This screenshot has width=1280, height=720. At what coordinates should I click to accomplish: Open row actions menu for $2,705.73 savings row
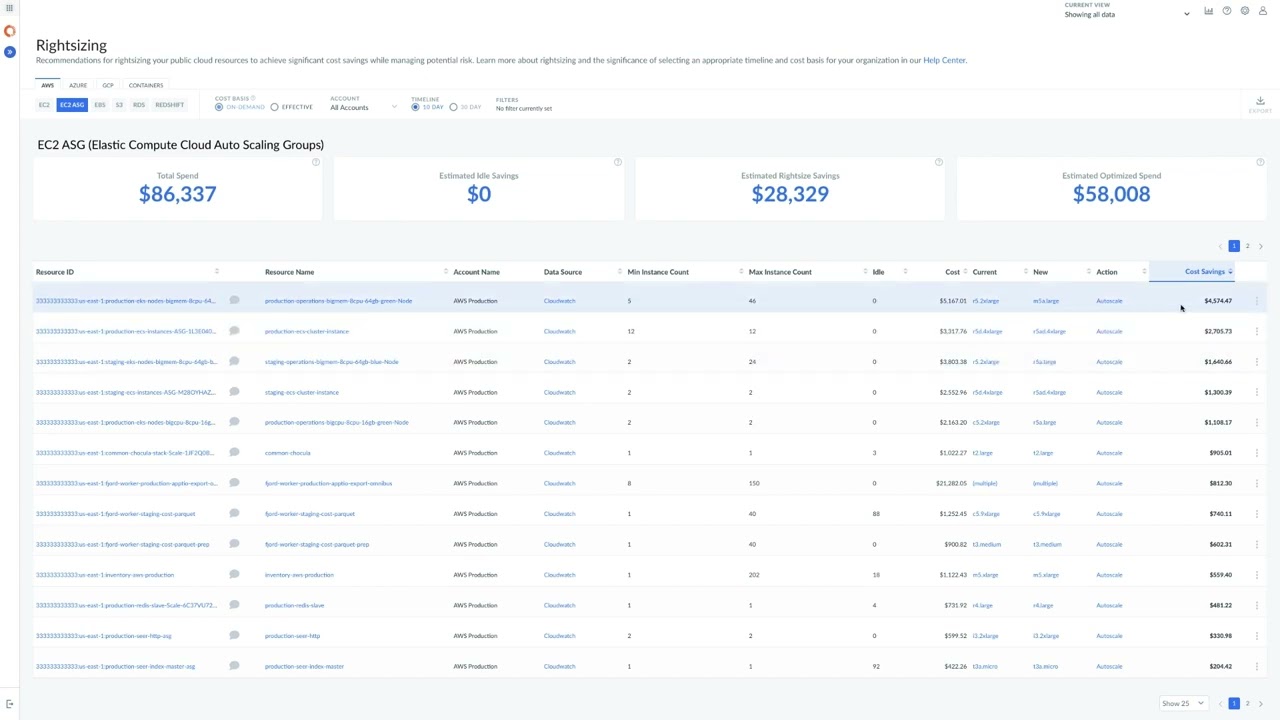pos(1257,331)
